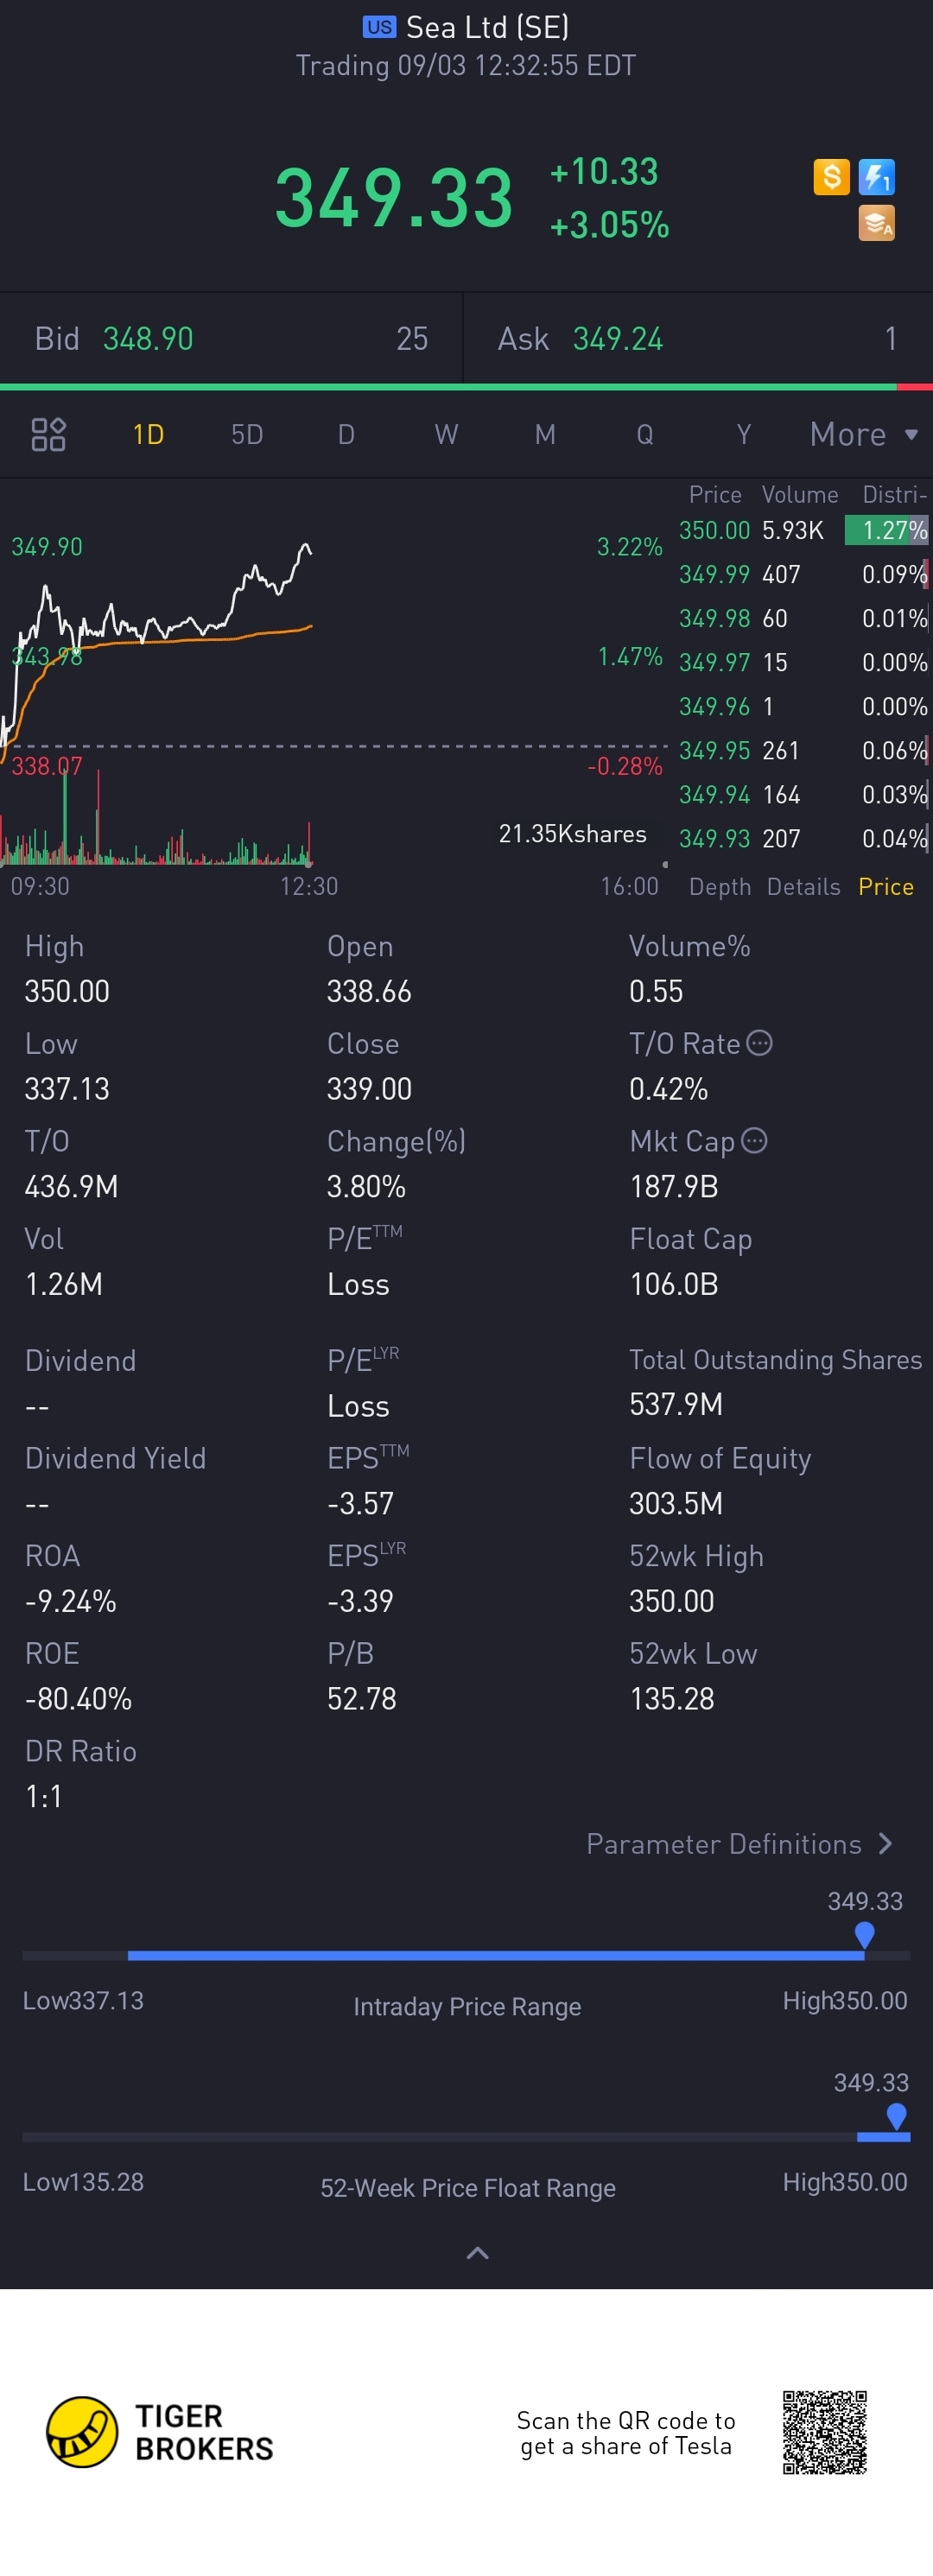Select the 349.93 price level row
The width and height of the screenshot is (933, 2576).
click(803, 838)
